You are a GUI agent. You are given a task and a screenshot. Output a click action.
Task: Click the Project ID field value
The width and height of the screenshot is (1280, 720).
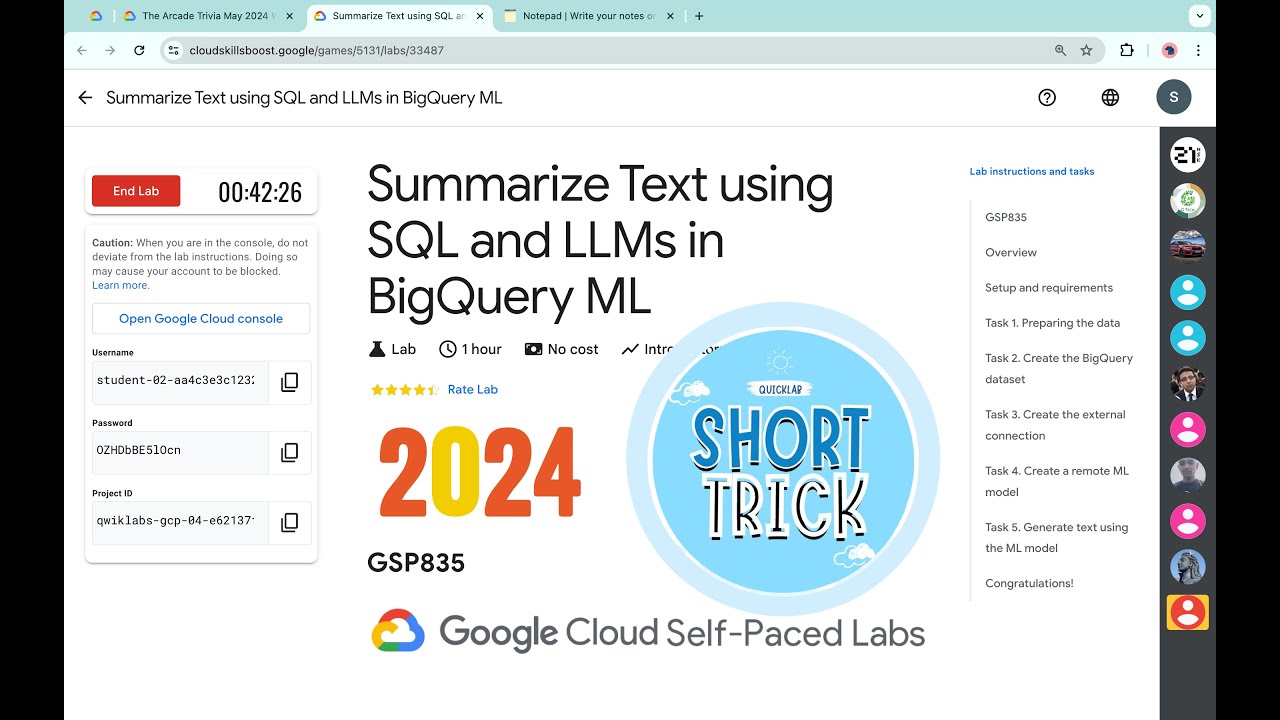[180, 522]
